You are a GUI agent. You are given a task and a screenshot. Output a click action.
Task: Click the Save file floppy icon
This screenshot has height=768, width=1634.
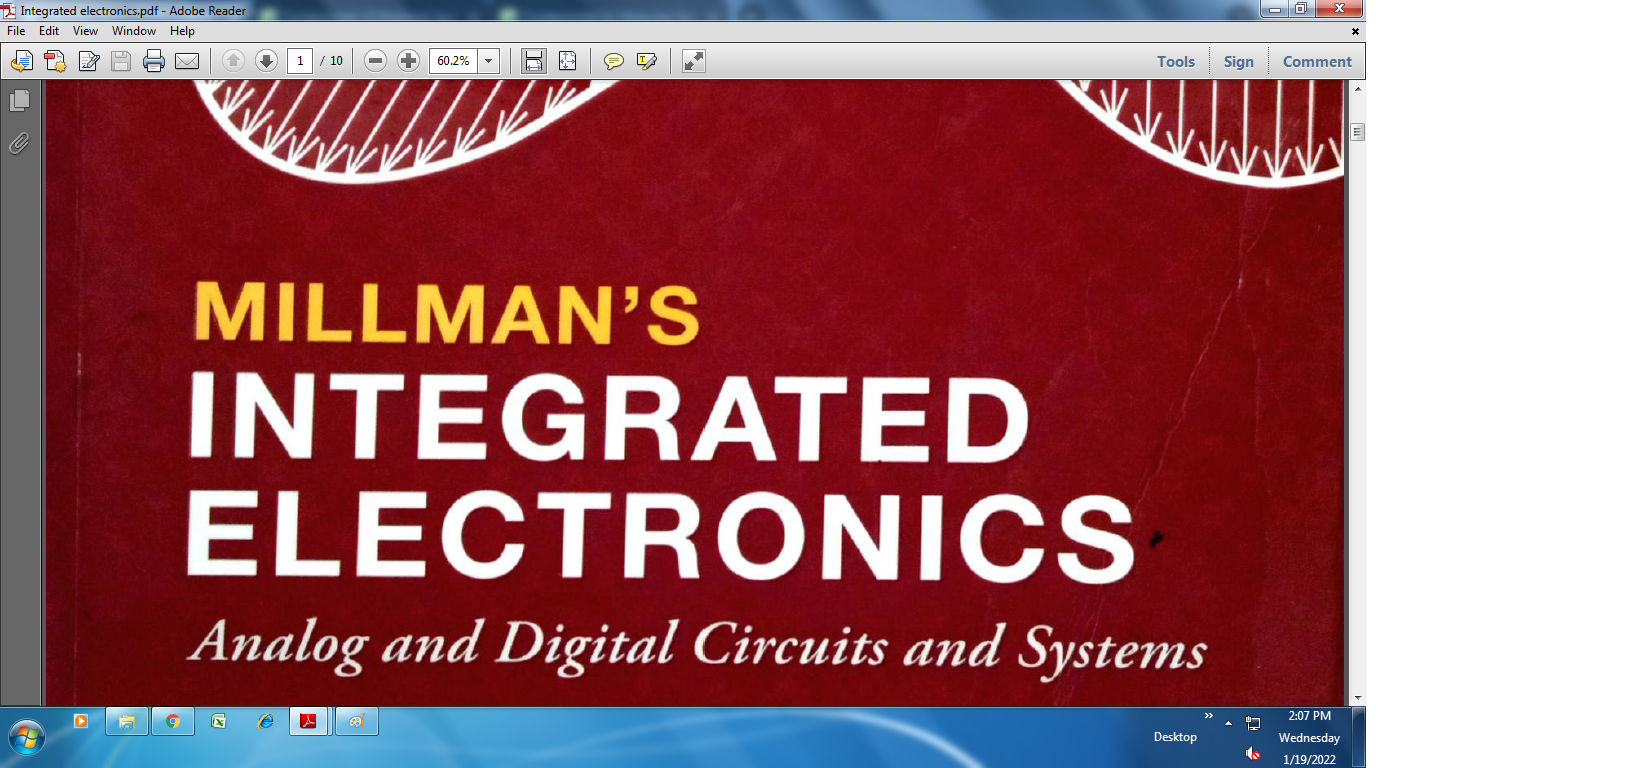pyautogui.click(x=121, y=61)
